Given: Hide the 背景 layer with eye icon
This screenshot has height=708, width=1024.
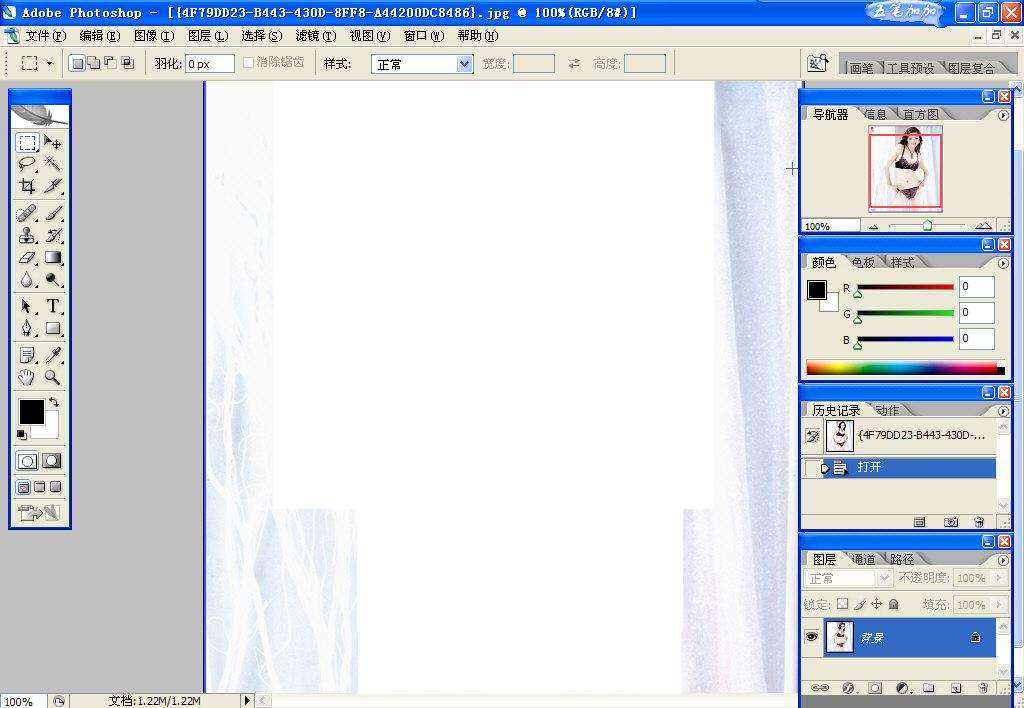Looking at the screenshot, I should tap(811, 637).
